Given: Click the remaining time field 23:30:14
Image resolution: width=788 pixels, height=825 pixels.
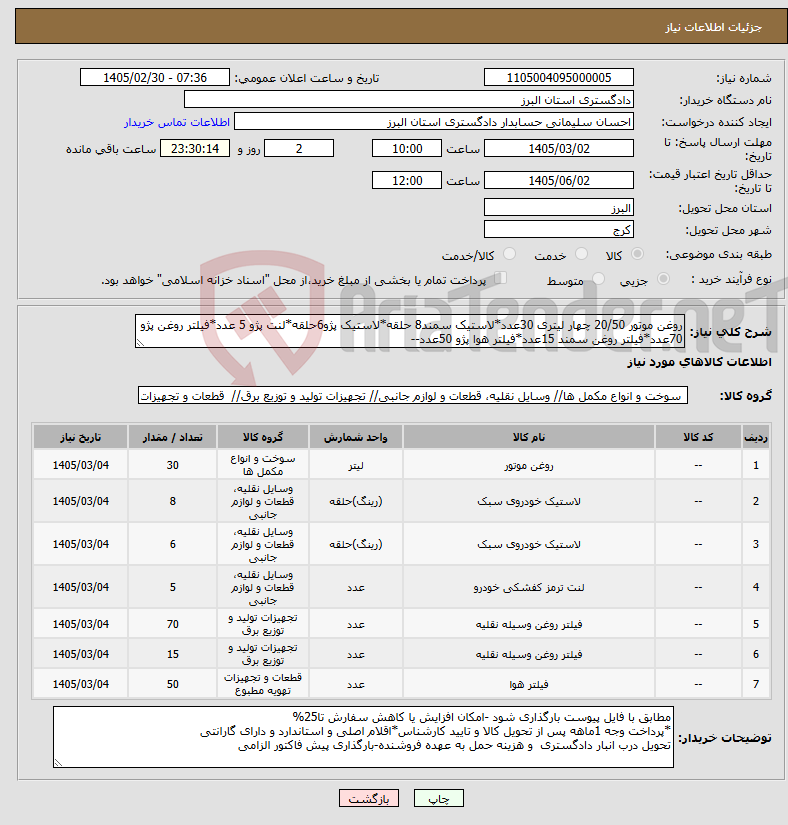Looking at the screenshot, I should [x=195, y=148].
